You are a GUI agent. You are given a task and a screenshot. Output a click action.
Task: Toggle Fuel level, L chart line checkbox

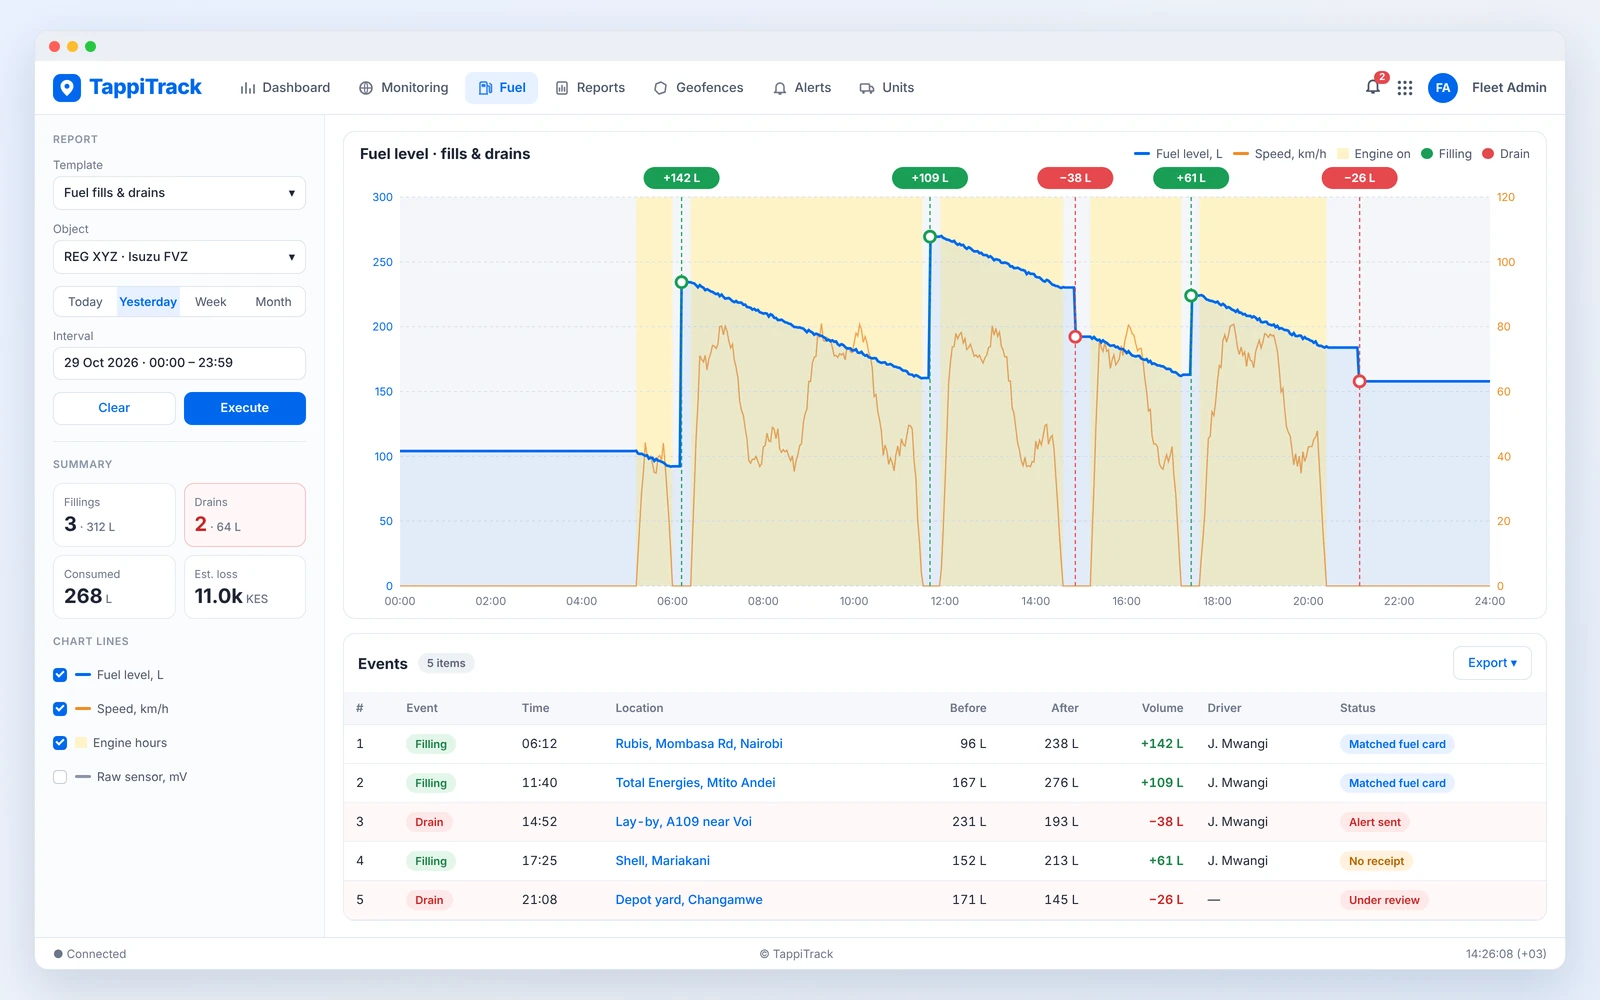click(x=60, y=675)
